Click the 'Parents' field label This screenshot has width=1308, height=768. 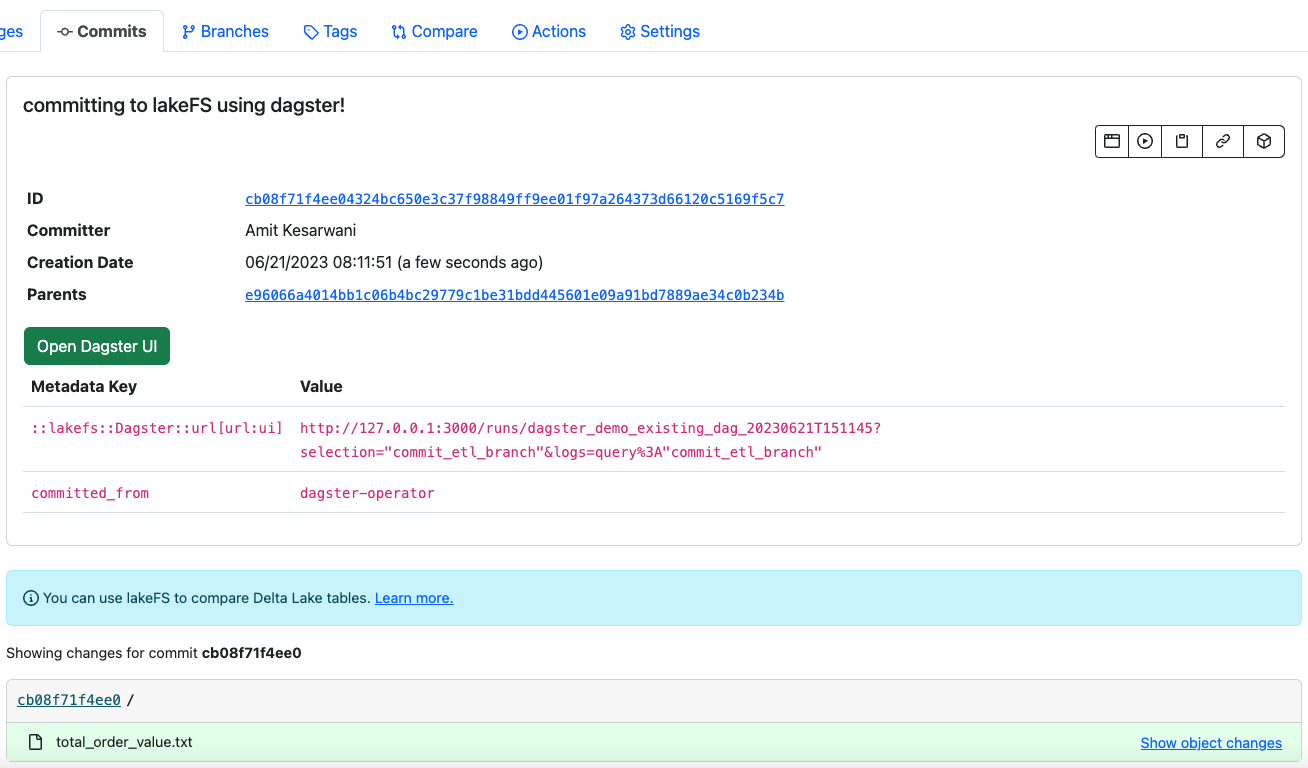(57, 294)
